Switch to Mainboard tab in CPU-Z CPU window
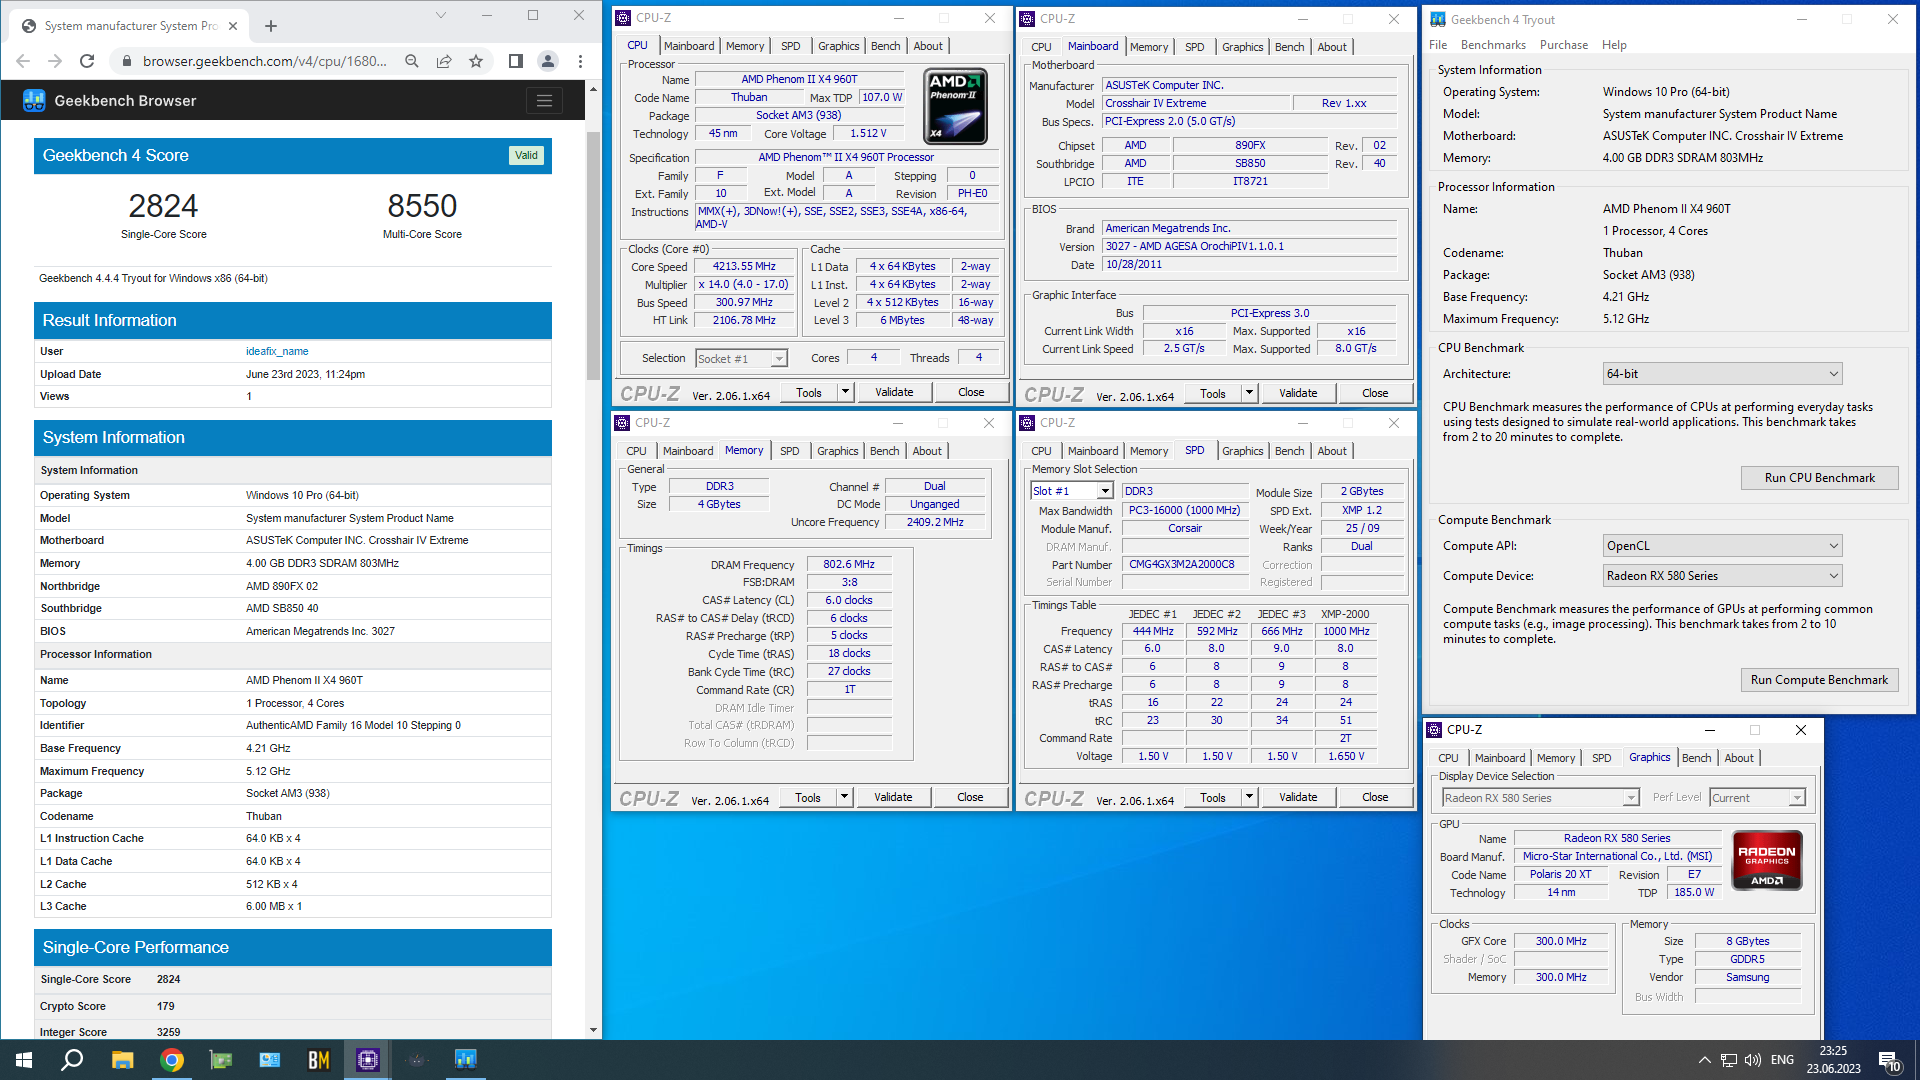Viewport: 1920px width, 1080px height. [x=689, y=46]
